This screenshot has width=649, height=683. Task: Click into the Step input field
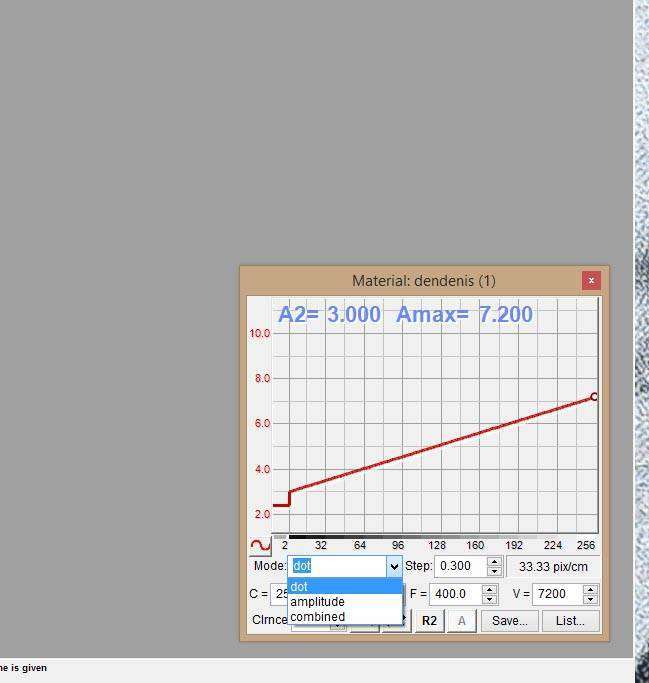pos(459,566)
